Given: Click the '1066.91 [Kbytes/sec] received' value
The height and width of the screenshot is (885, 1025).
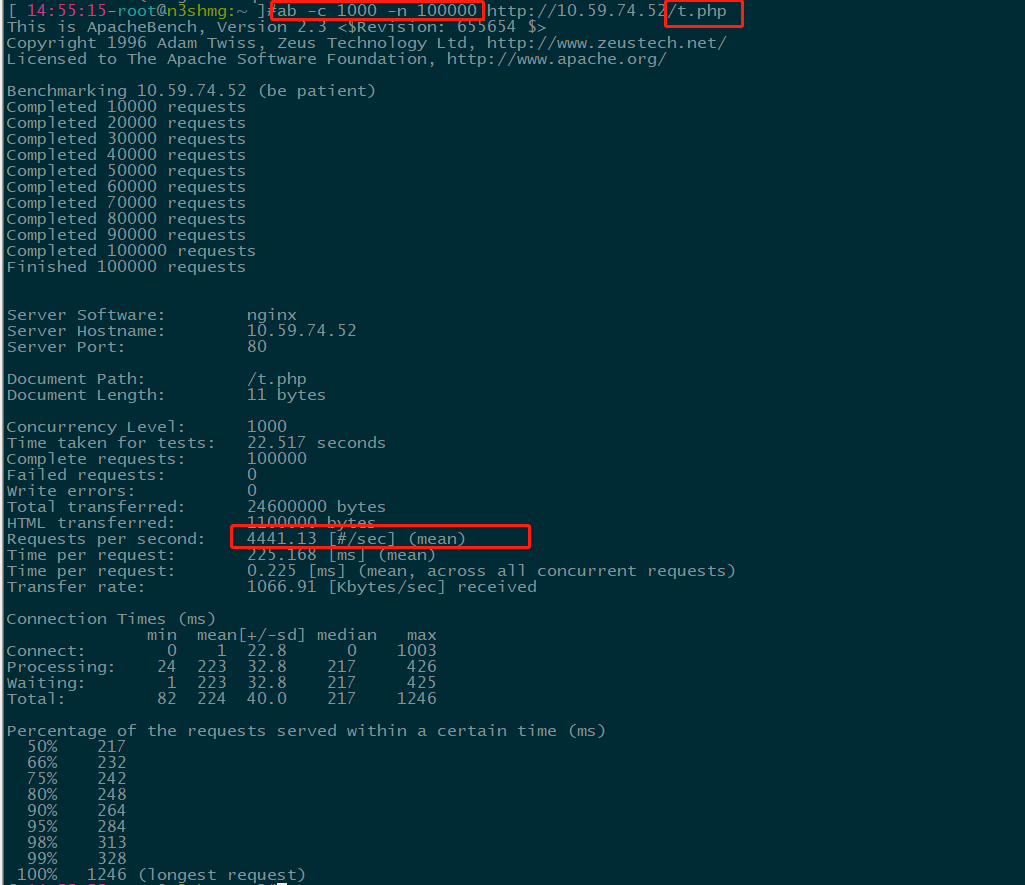Looking at the screenshot, I should pos(392,587).
